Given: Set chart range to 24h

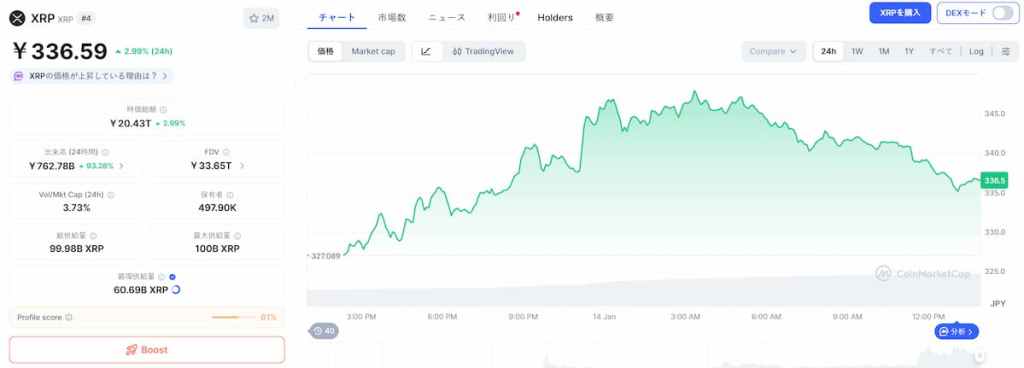Looking at the screenshot, I should 829,52.
